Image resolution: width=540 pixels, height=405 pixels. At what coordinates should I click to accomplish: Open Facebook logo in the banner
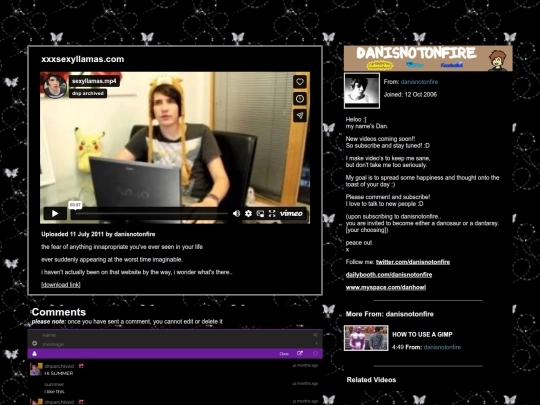pyautogui.click(x=451, y=65)
